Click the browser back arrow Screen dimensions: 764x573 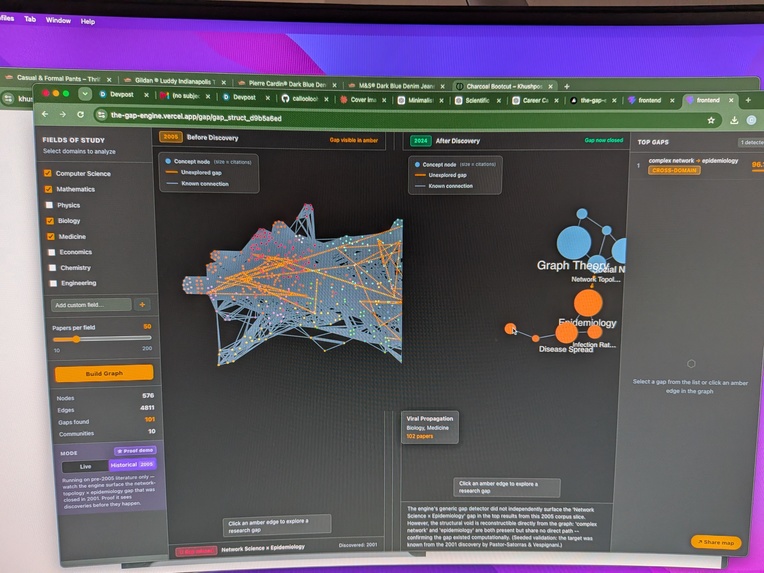(x=45, y=114)
